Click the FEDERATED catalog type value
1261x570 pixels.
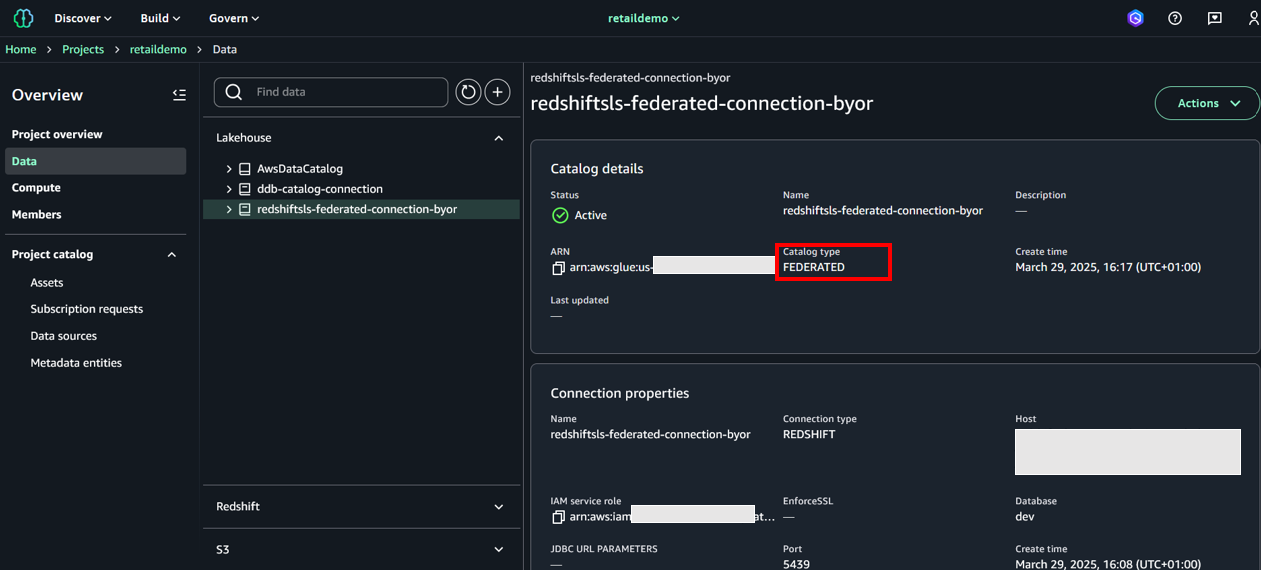814,267
